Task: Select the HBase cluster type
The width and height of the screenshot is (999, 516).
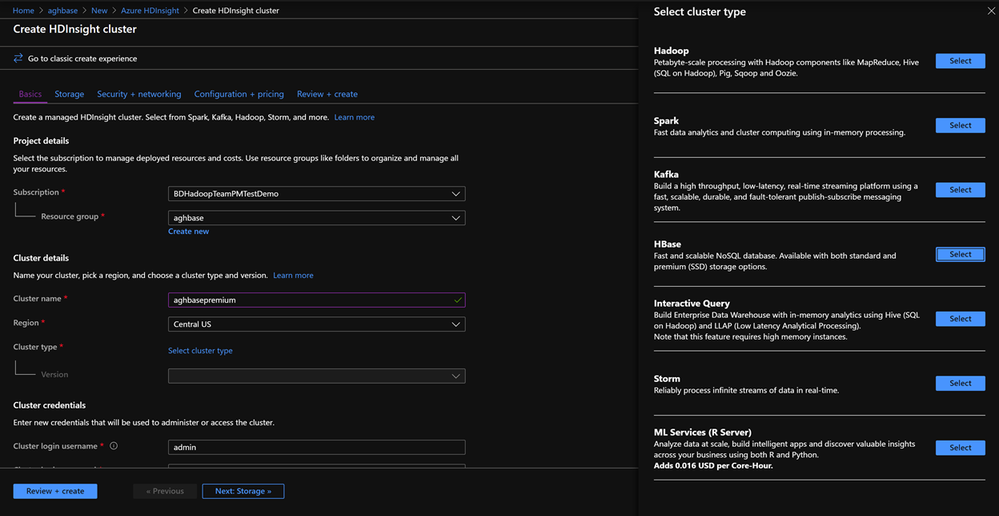Action: coord(960,254)
